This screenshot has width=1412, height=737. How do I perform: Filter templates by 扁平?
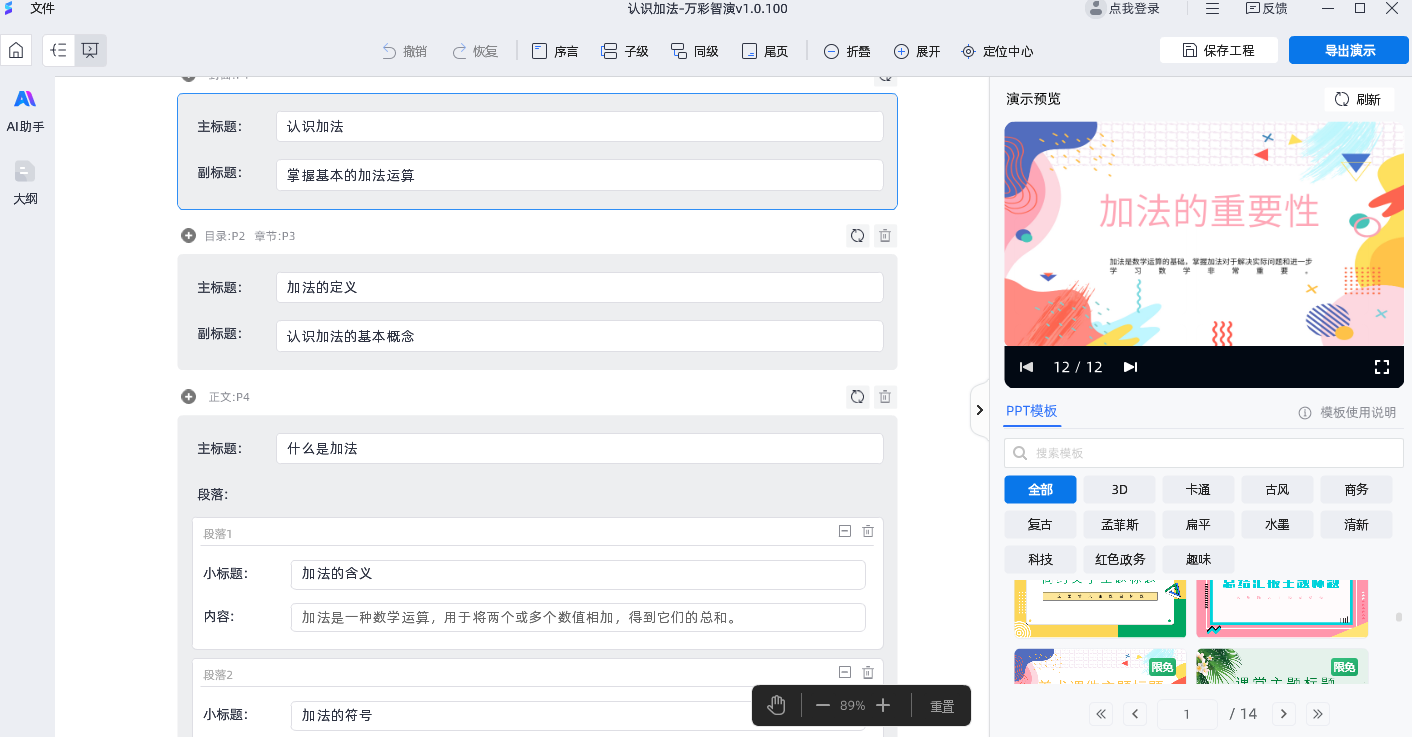point(1198,524)
